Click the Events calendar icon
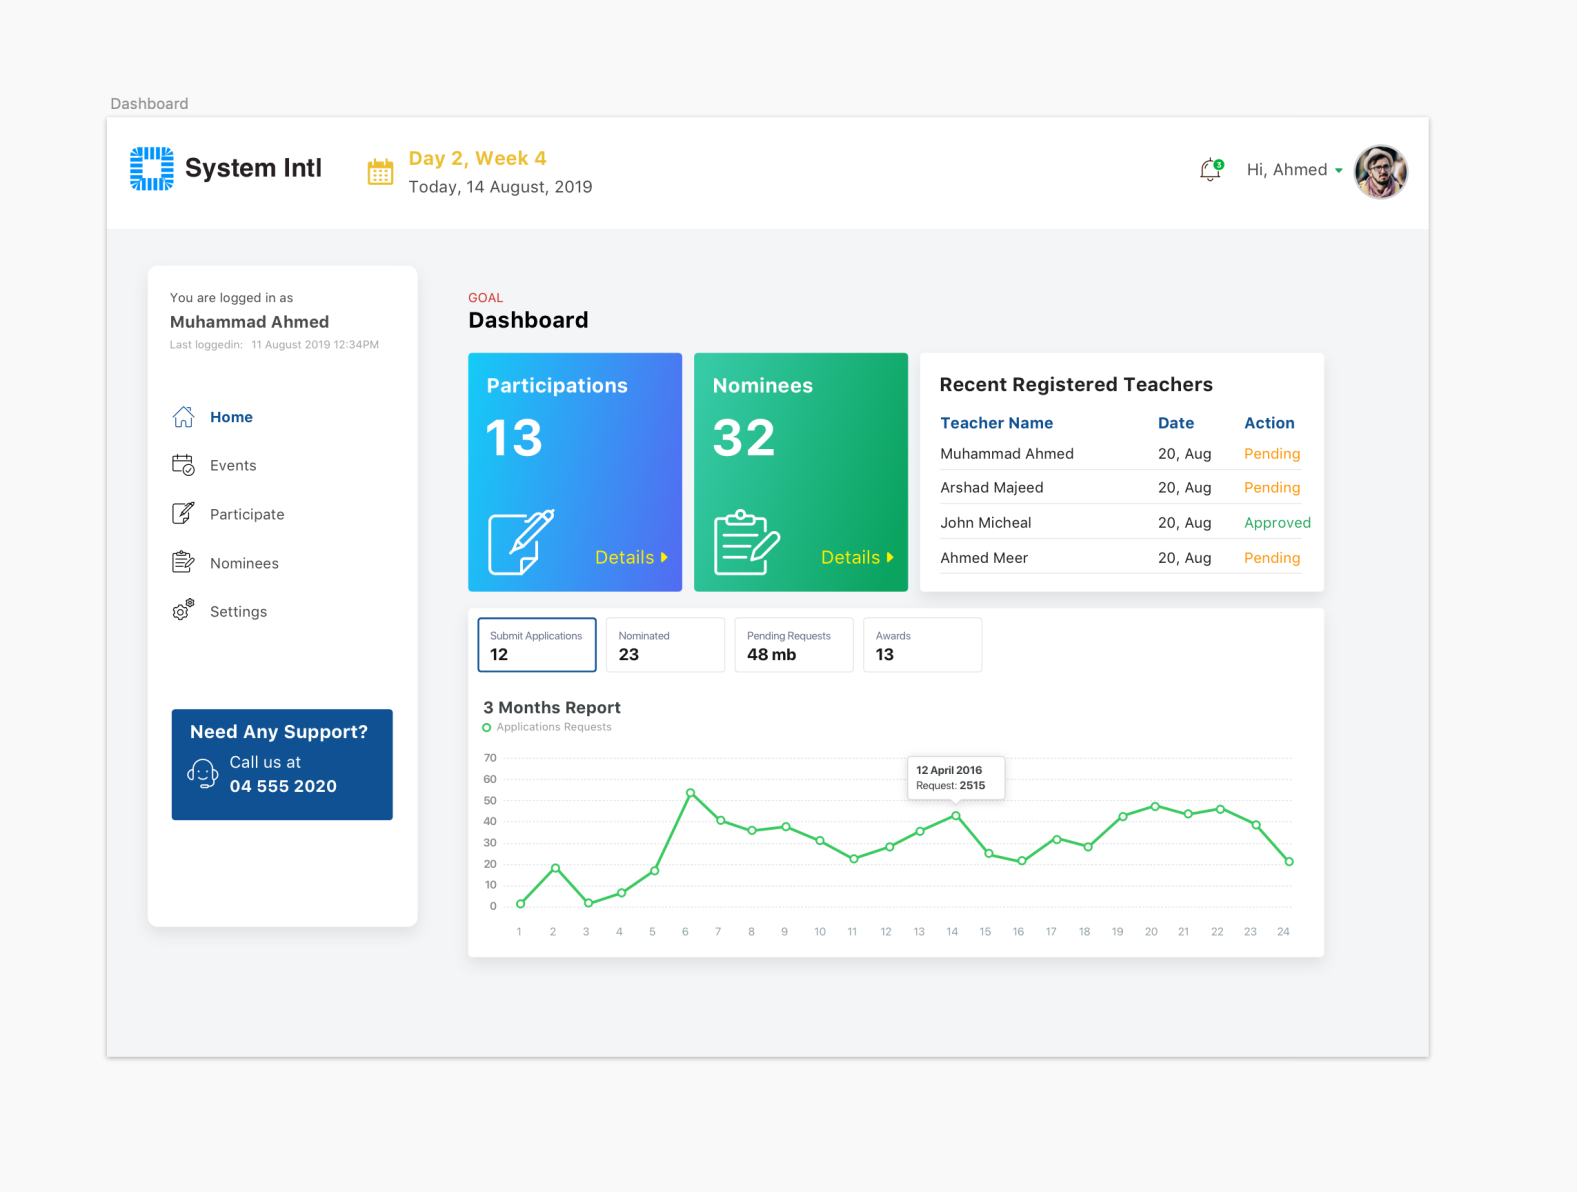 tap(183, 465)
